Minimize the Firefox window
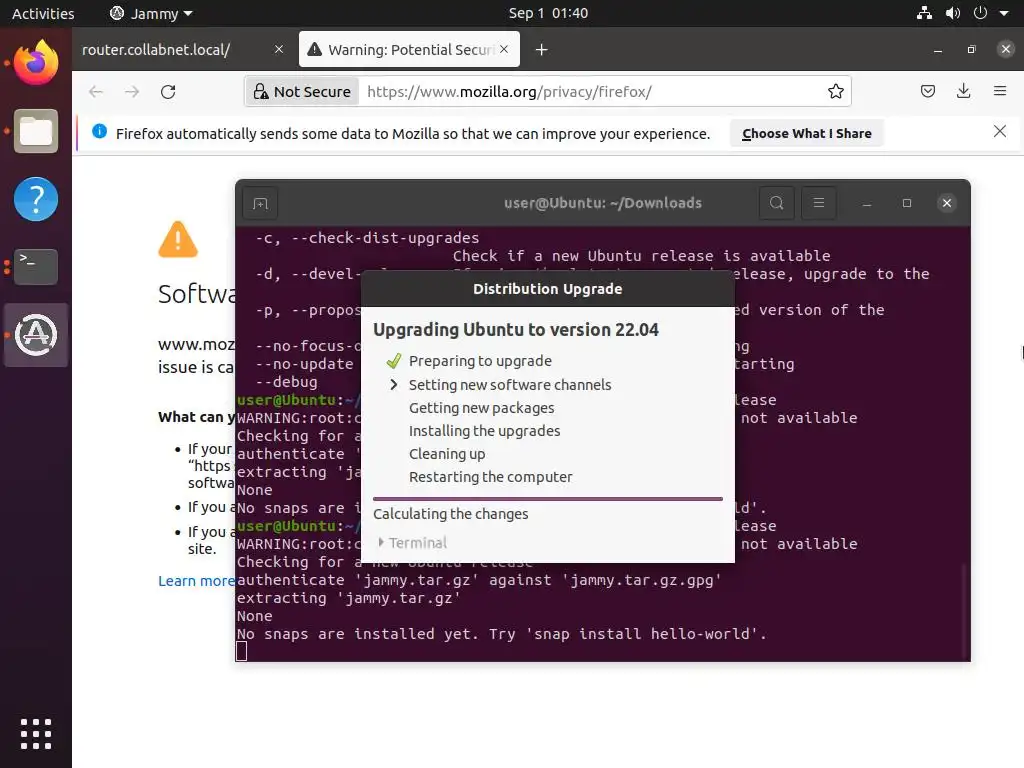Screen dimensions: 1024x768 coord(938,50)
